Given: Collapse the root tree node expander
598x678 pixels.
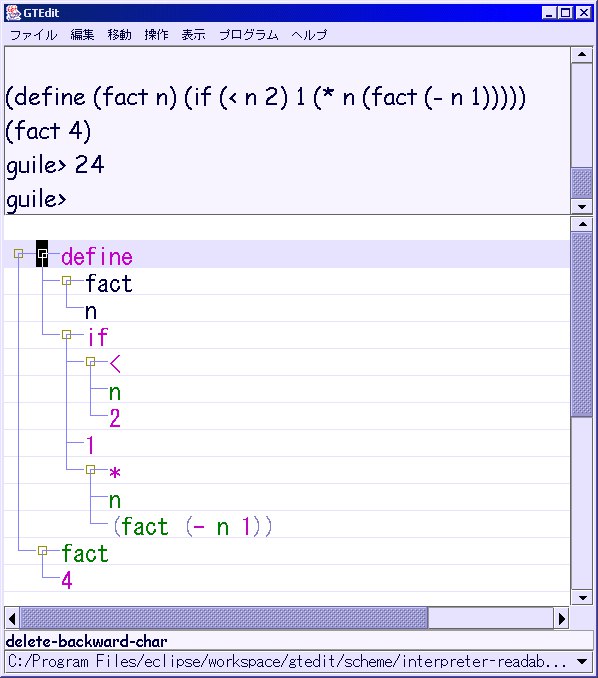Looking at the screenshot, I should tap(18, 253).
